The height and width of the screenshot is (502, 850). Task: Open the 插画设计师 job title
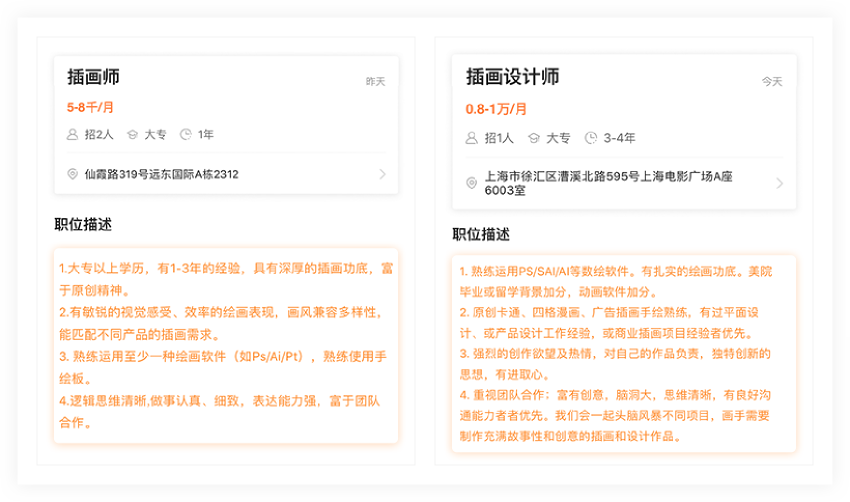[x=512, y=77]
